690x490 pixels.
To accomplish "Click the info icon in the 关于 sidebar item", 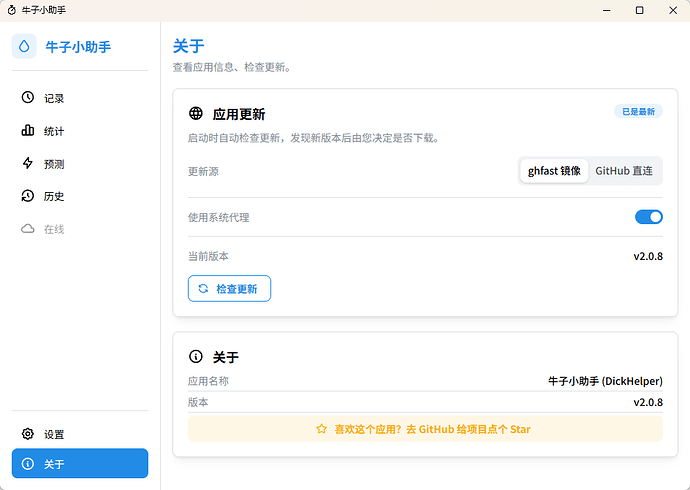I will pyautogui.click(x=28, y=464).
